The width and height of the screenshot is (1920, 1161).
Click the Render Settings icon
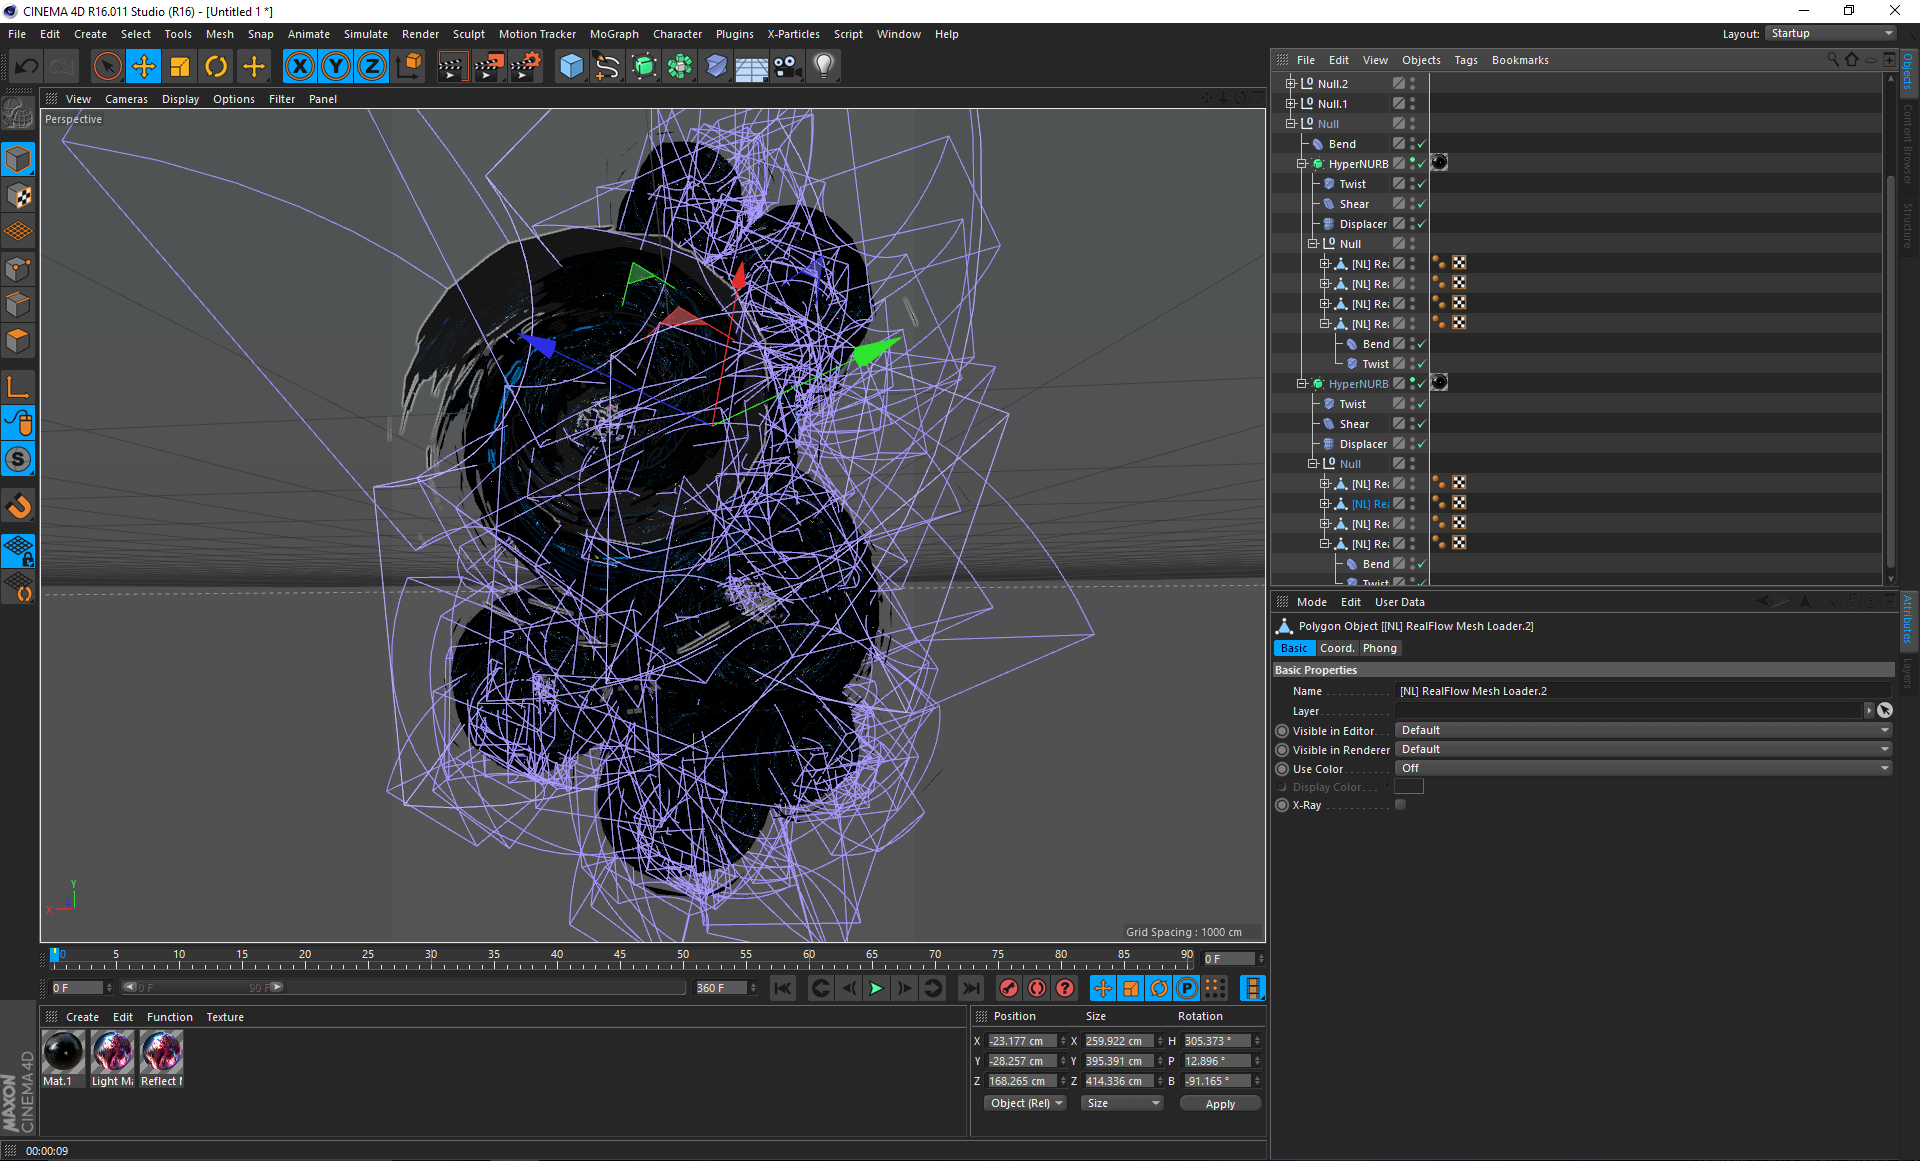tap(524, 67)
